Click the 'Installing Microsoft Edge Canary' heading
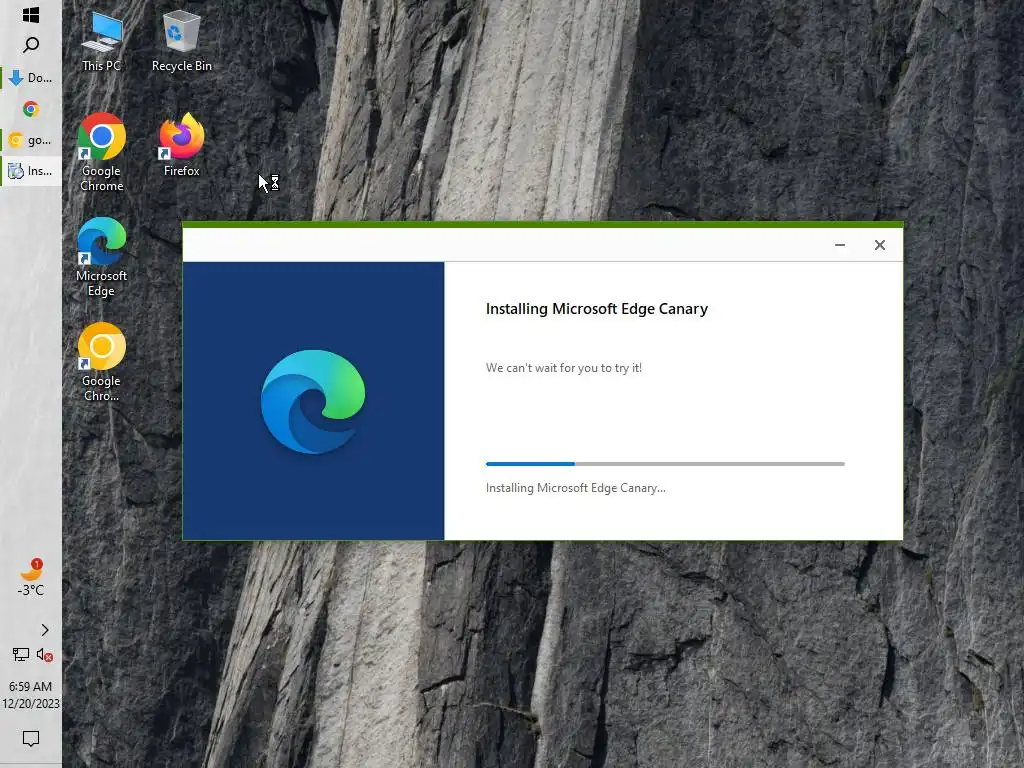Image resolution: width=1024 pixels, height=768 pixels. [x=597, y=309]
